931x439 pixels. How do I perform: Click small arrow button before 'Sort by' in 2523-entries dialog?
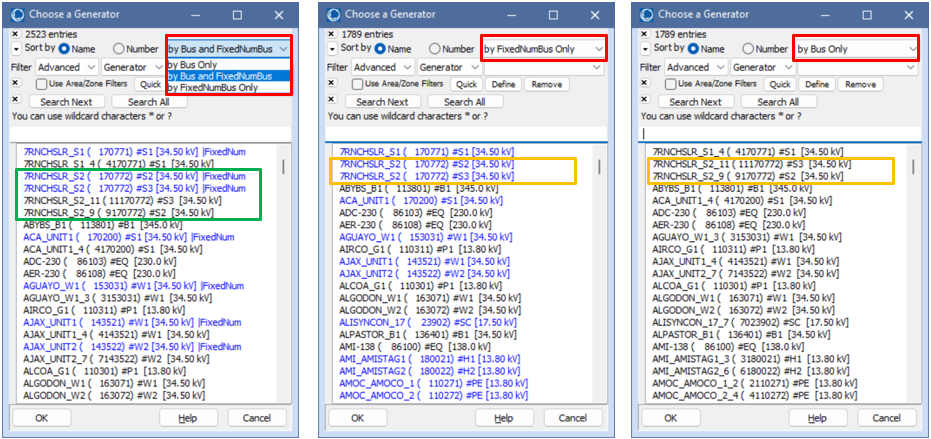16,48
